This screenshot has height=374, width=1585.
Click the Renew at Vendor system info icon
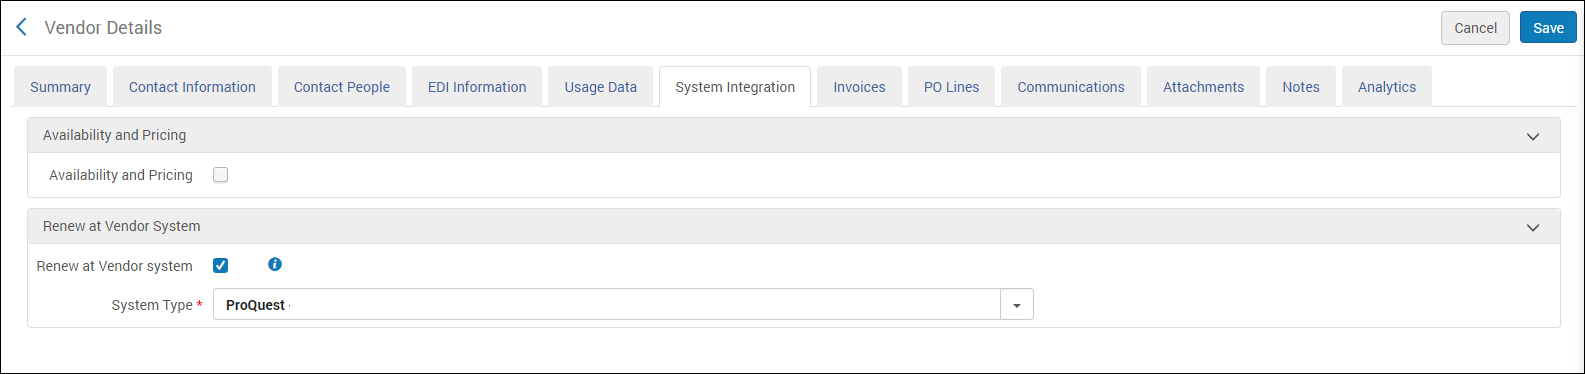(275, 264)
